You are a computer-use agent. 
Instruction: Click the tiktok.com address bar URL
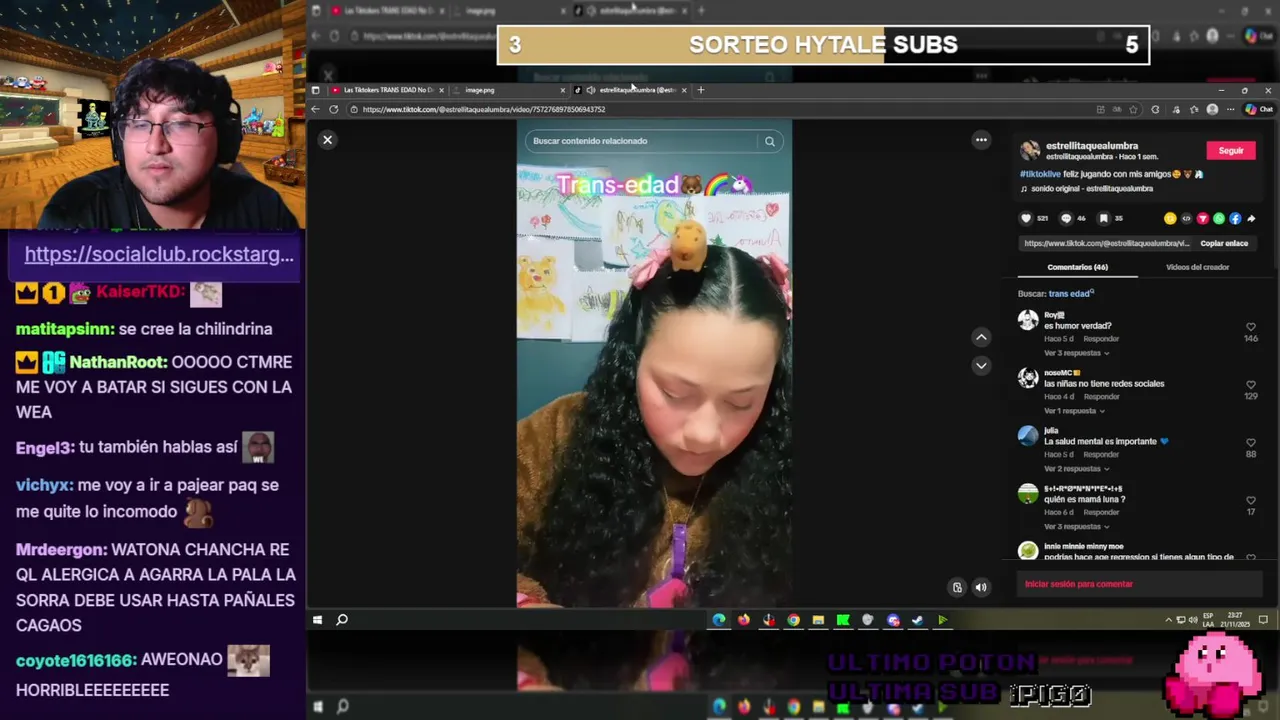[x=484, y=109]
